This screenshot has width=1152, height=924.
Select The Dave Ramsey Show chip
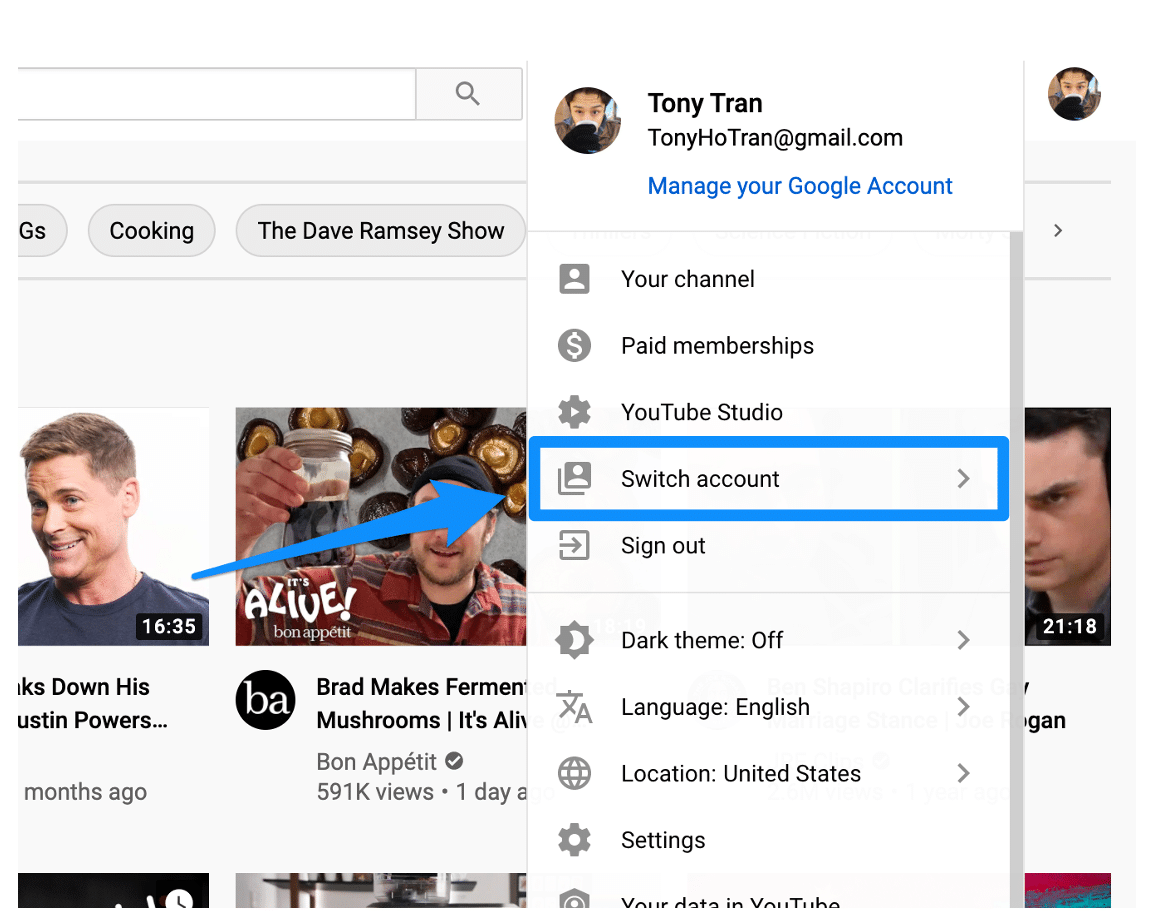381,231
